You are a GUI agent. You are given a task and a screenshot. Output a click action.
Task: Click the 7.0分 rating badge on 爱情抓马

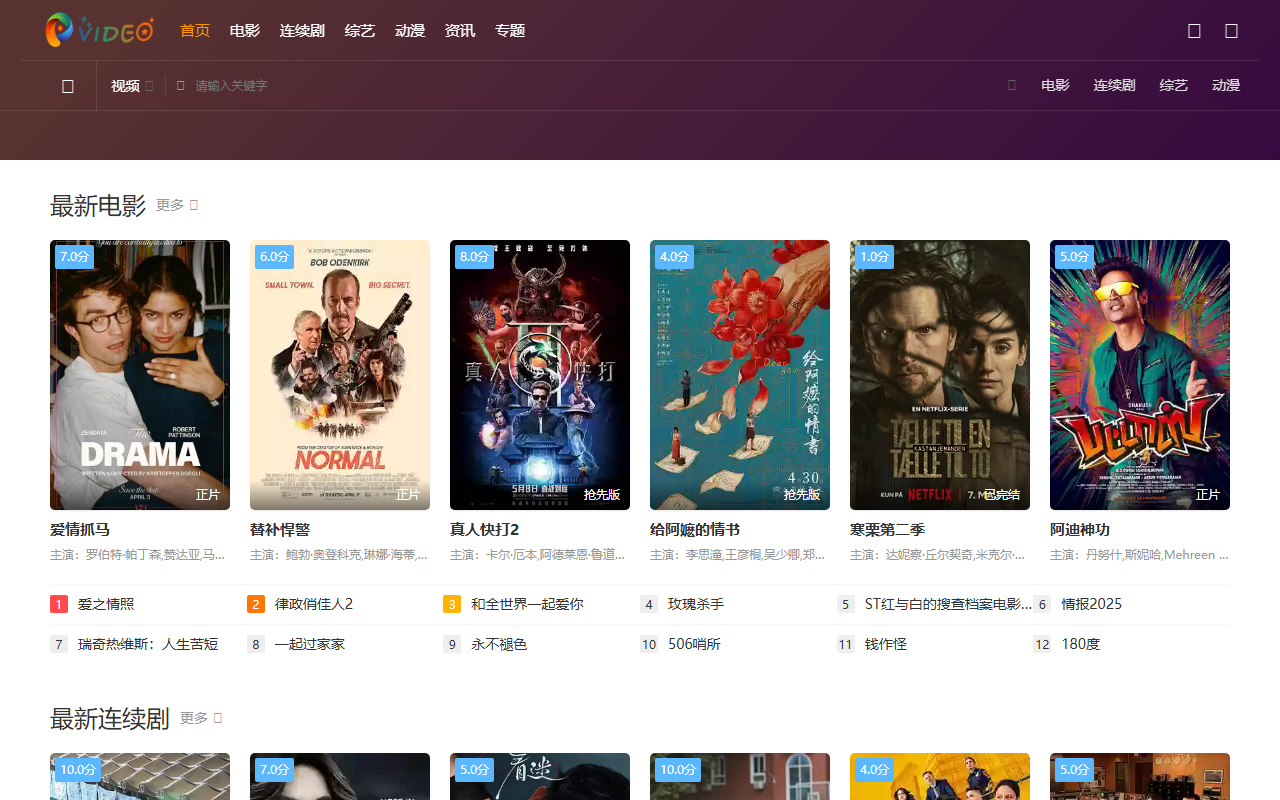tap(74, 257)
